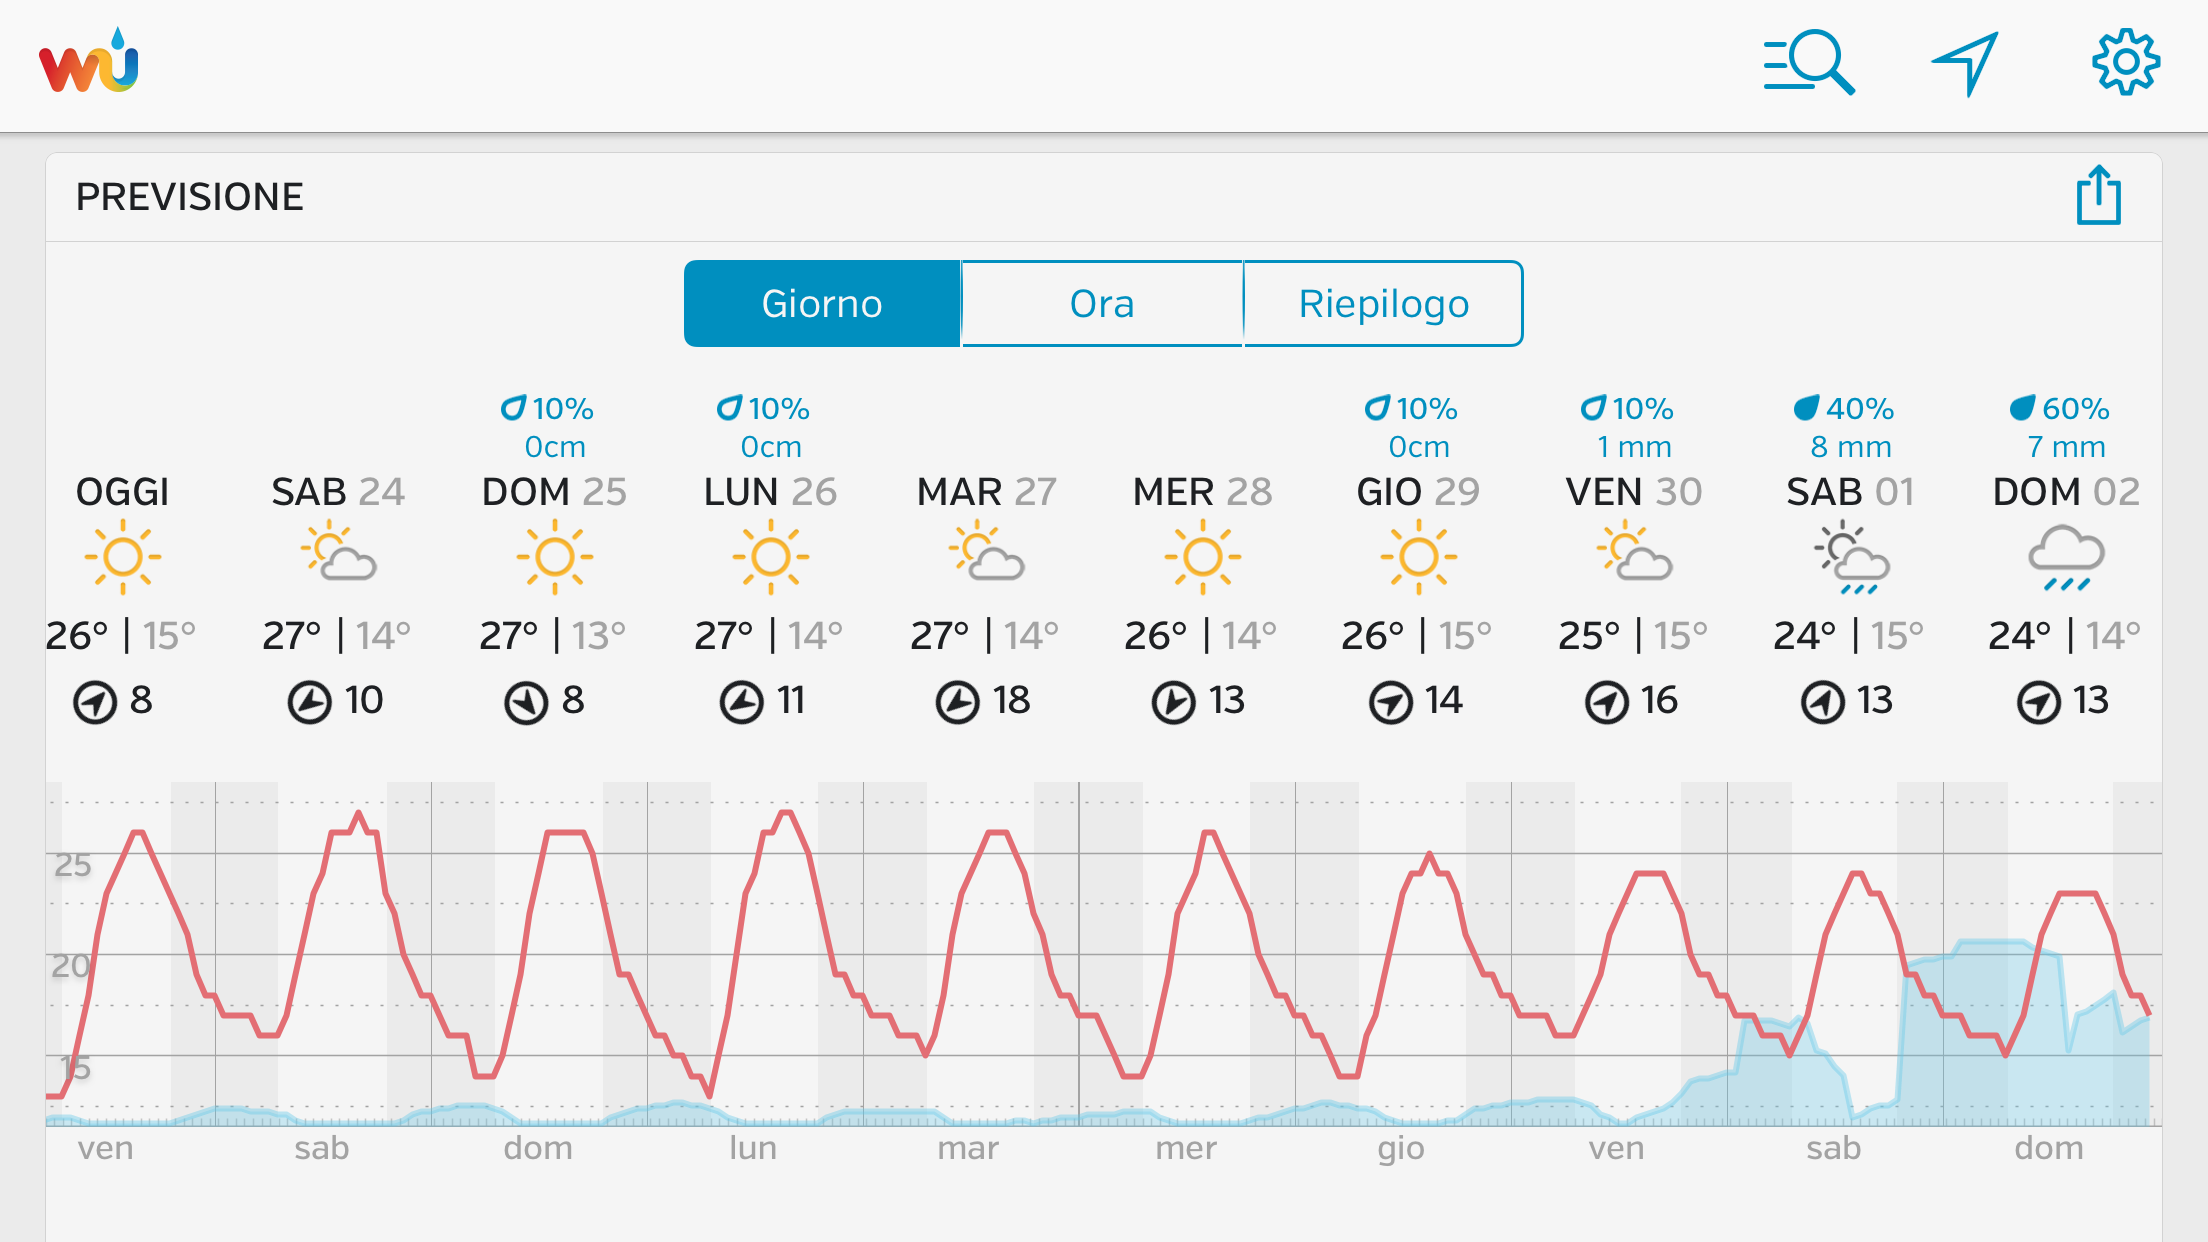Tap the 'mer' label on chart axis
This screenshot has height=1242, width=2208.
[x=1186, y=1148]
